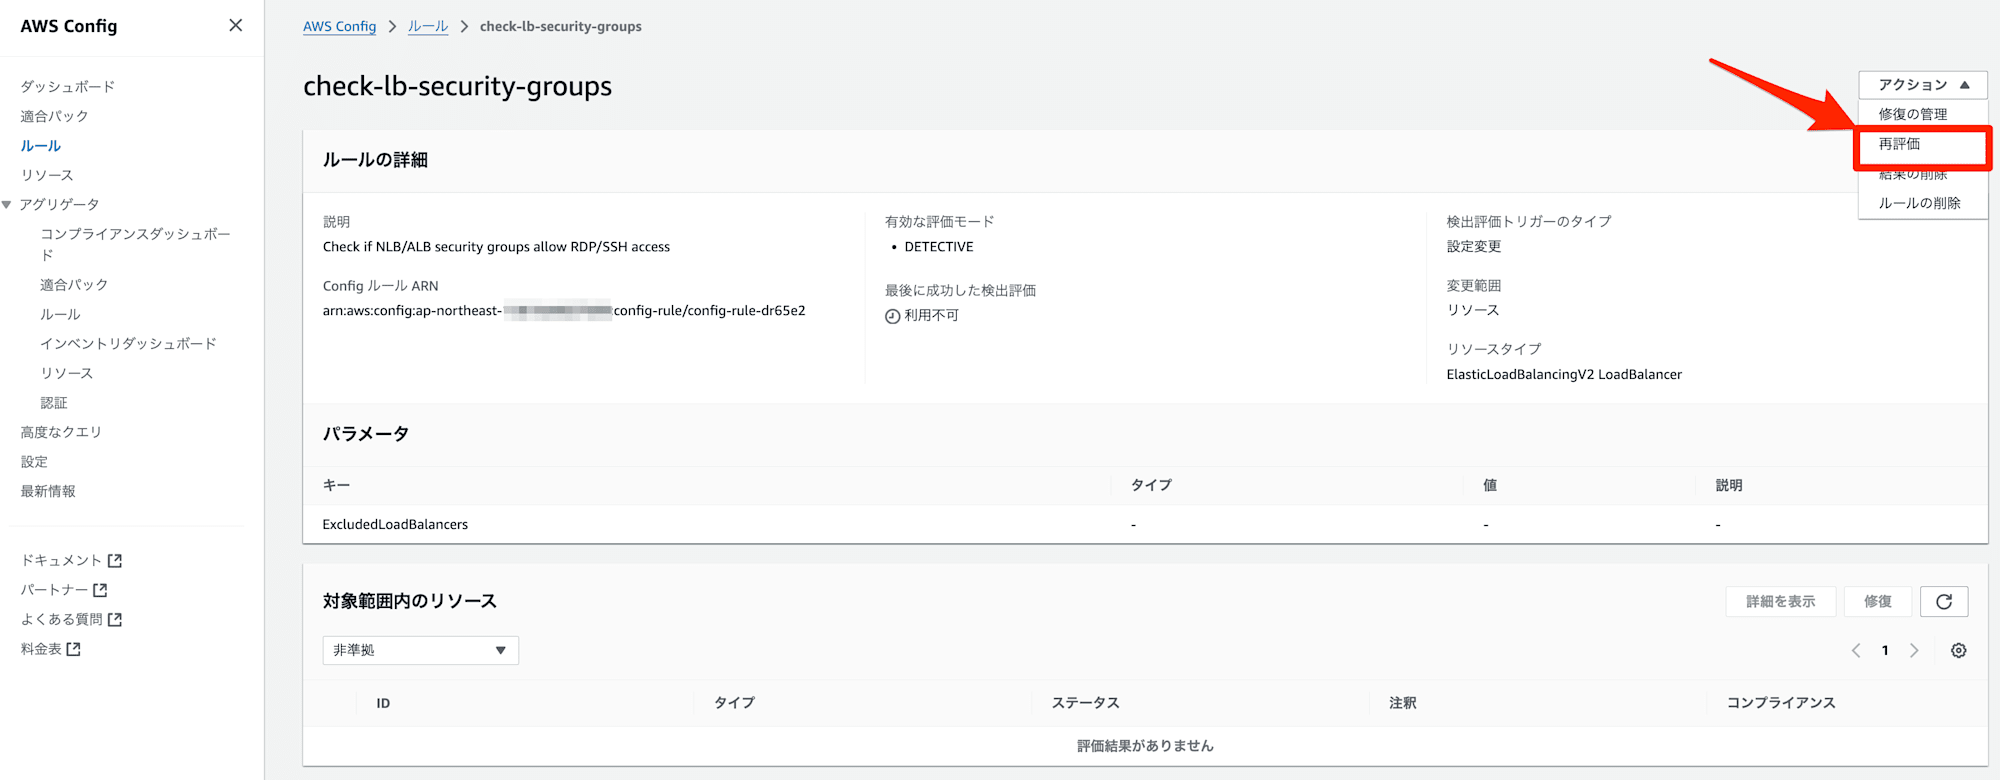The width and height of the screenshot is (2000, 780).
Task: Click rule description about RDP/SSH access
Action: click(496, 247)
